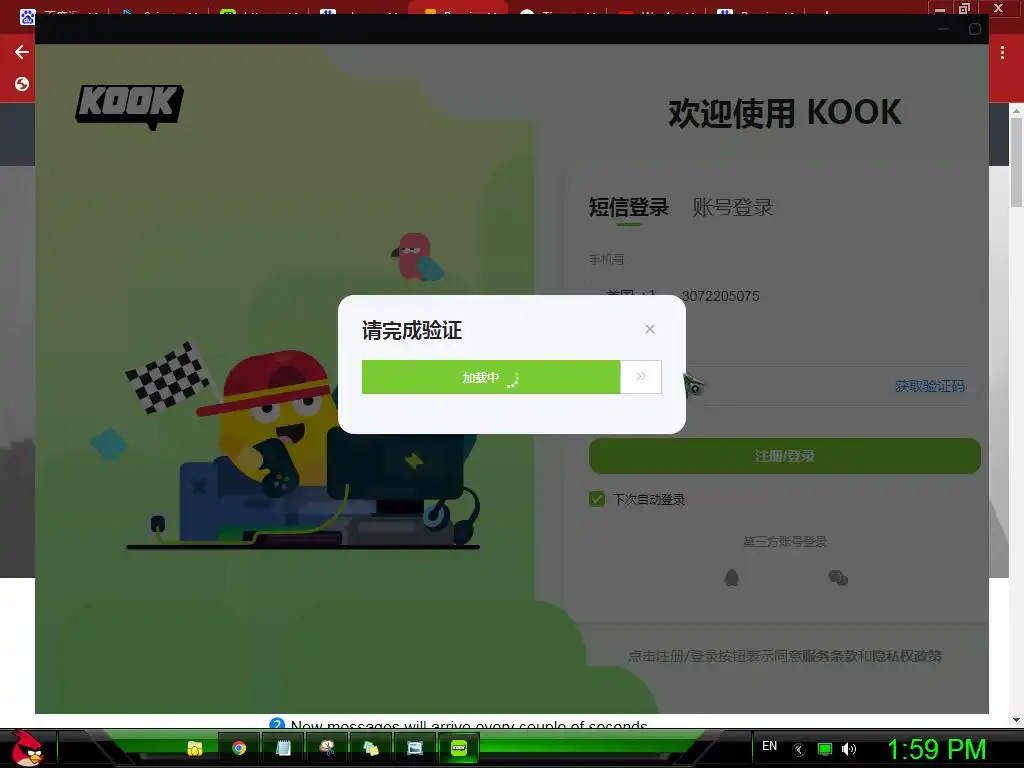The width and height of the screenshot is (1024, 768).
Task: Open the Notepad icon in the taskbar
Action: click(x=283, y=748)
